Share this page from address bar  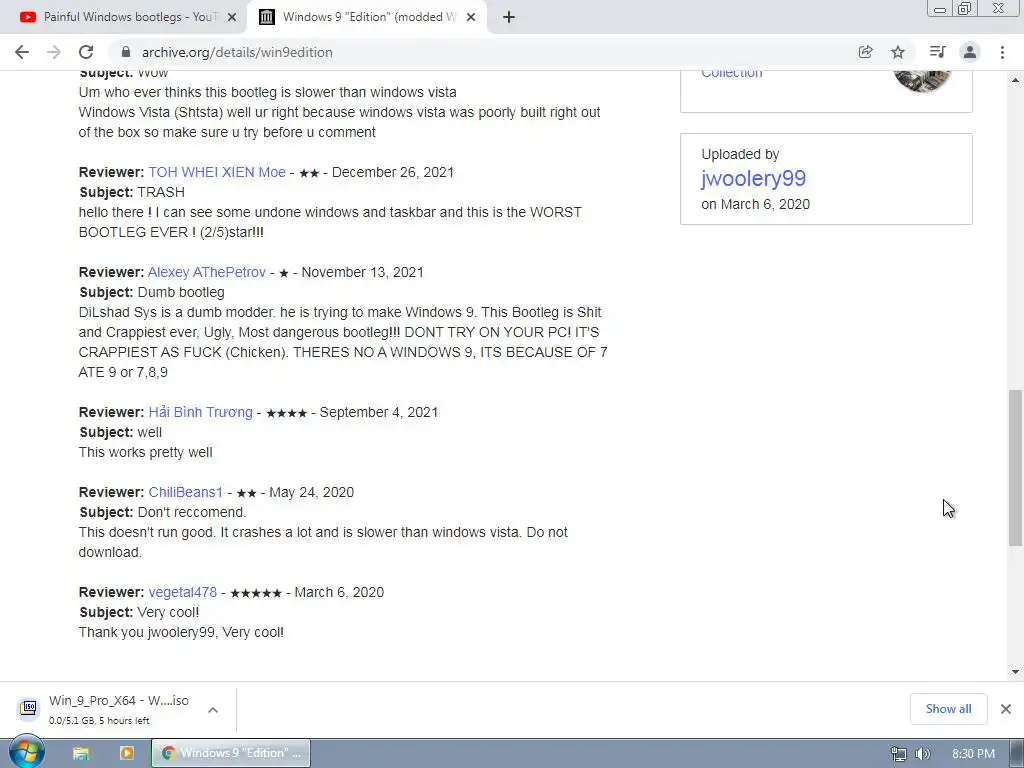click(865, 52)
